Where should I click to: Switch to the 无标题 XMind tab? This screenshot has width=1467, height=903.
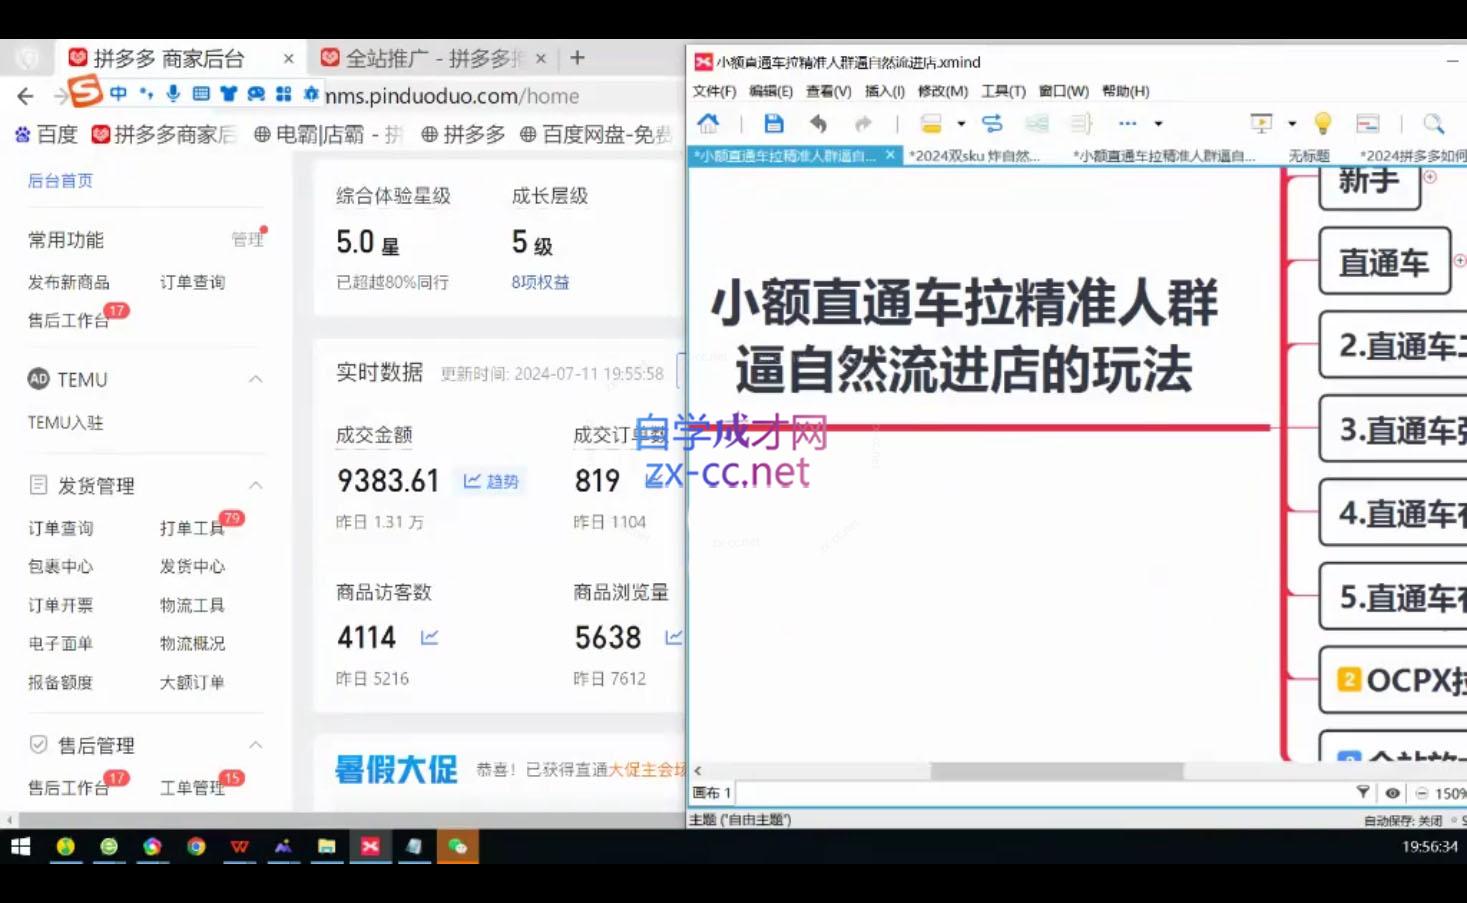[x=1308, y=156]
